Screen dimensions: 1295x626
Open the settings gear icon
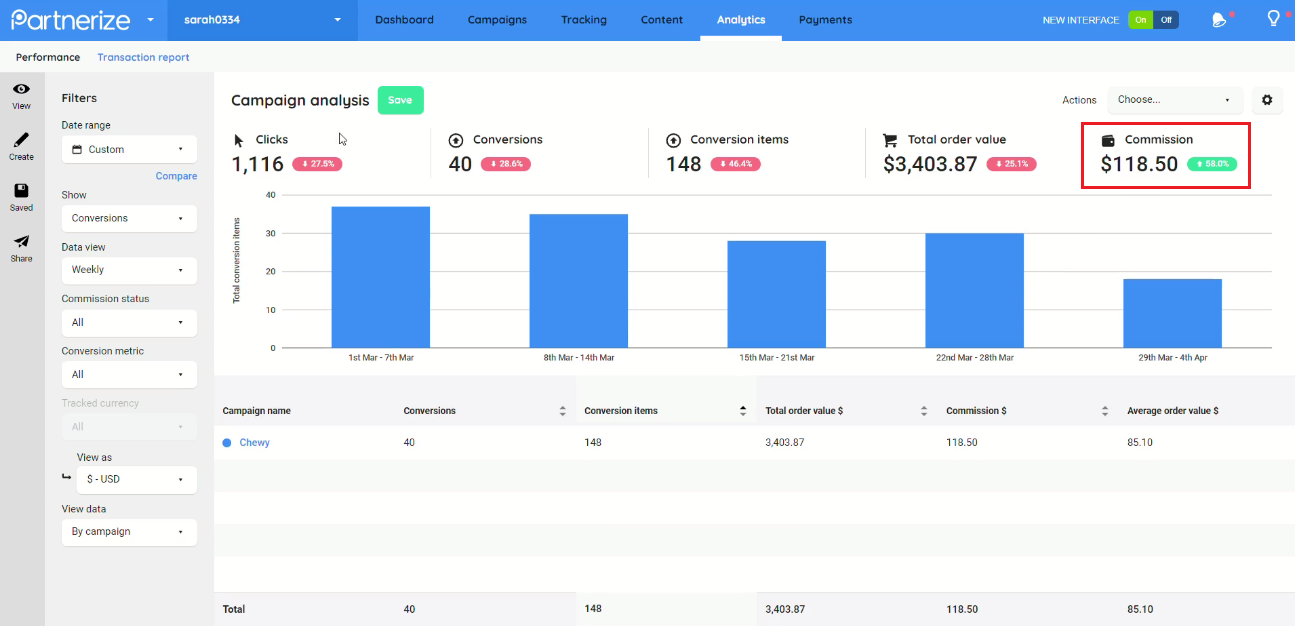tap(1267, 100)
